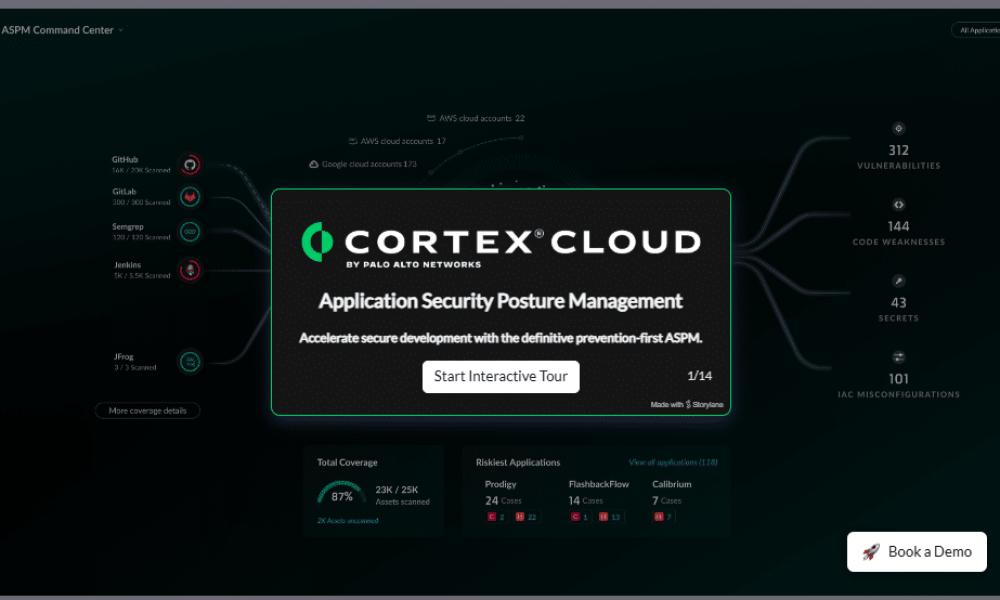
Task: Click the Google cloud accounts icon
Action: pyautogui.click(x=314, y=164)
